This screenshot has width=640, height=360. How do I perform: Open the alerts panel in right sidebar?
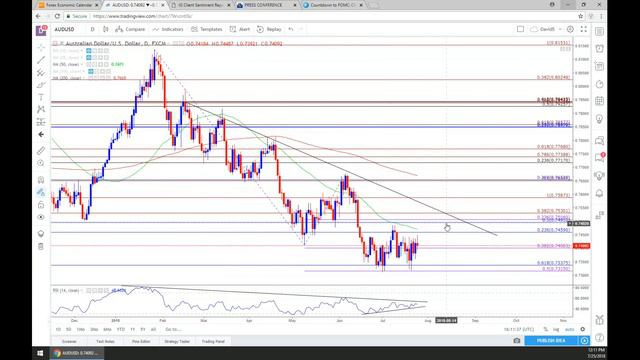point(599,49)
